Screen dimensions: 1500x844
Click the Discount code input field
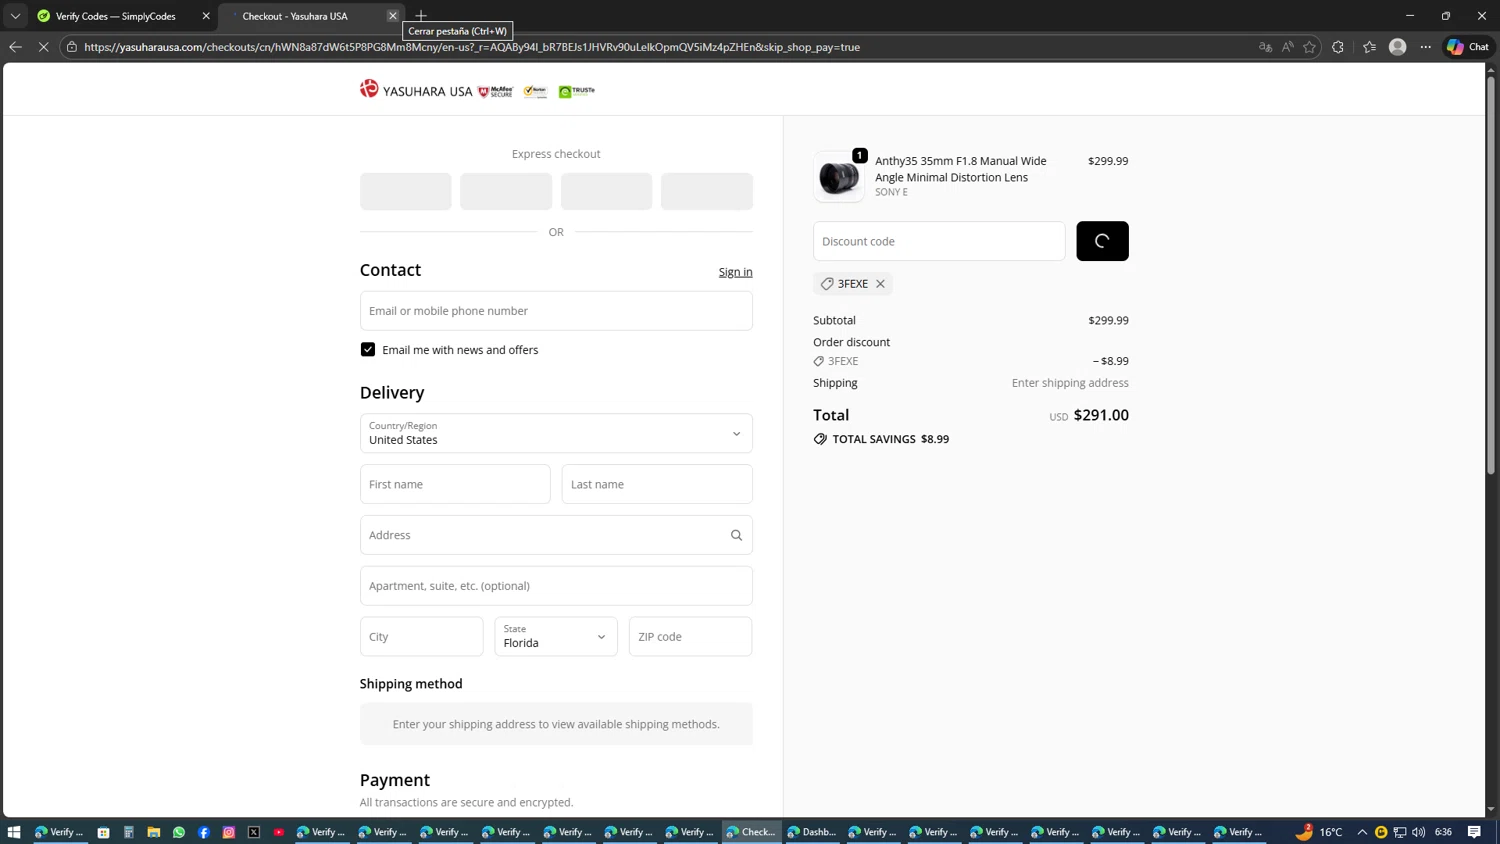tap(939, 241)
